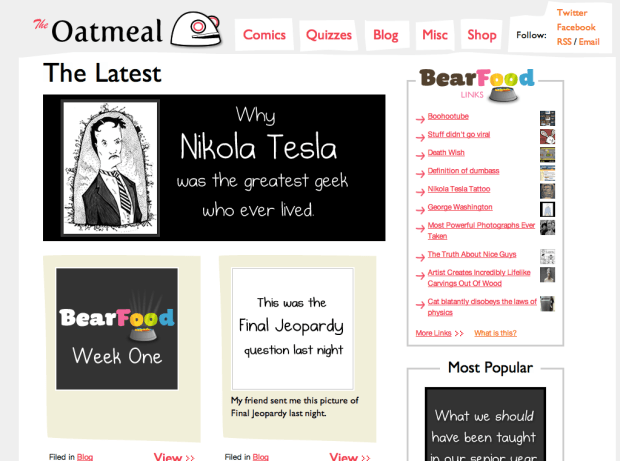Open the Shop page
620x461 pixels.
(482, 35)
